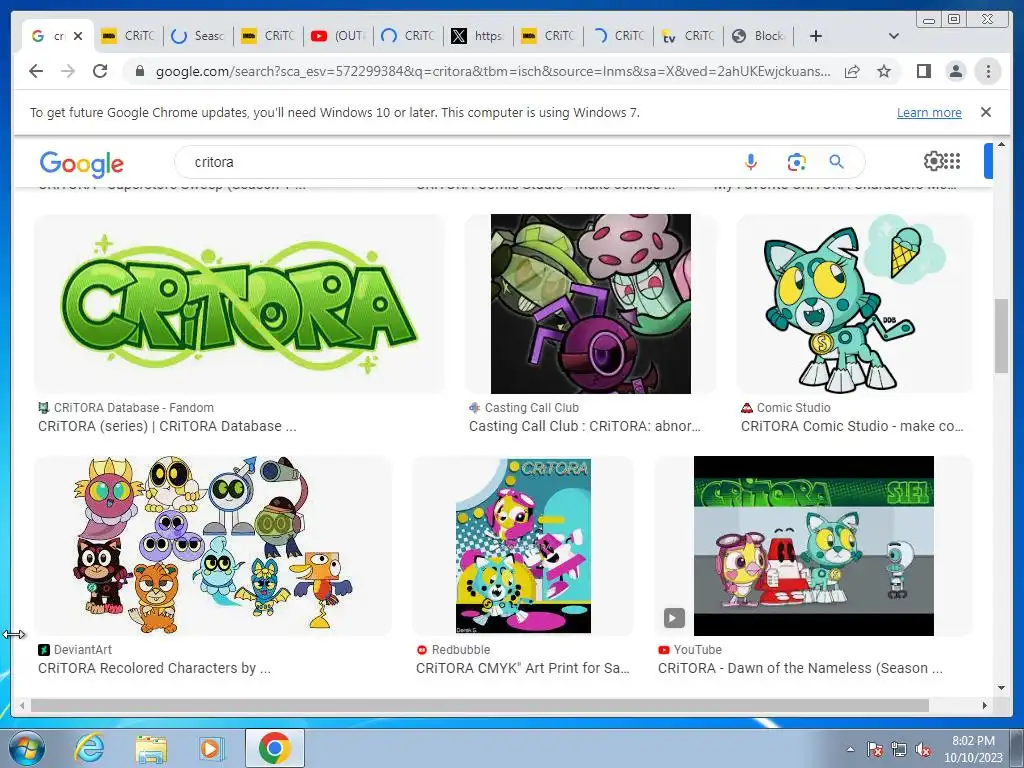Click horizontal scrollbar left arrow

(x=22, y=705)
